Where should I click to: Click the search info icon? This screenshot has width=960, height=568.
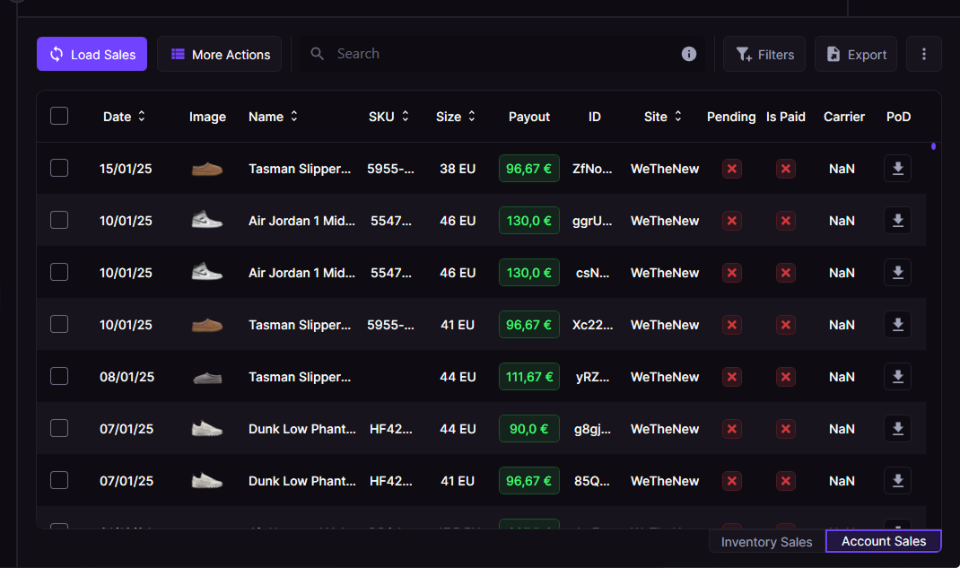coord(689,54)
